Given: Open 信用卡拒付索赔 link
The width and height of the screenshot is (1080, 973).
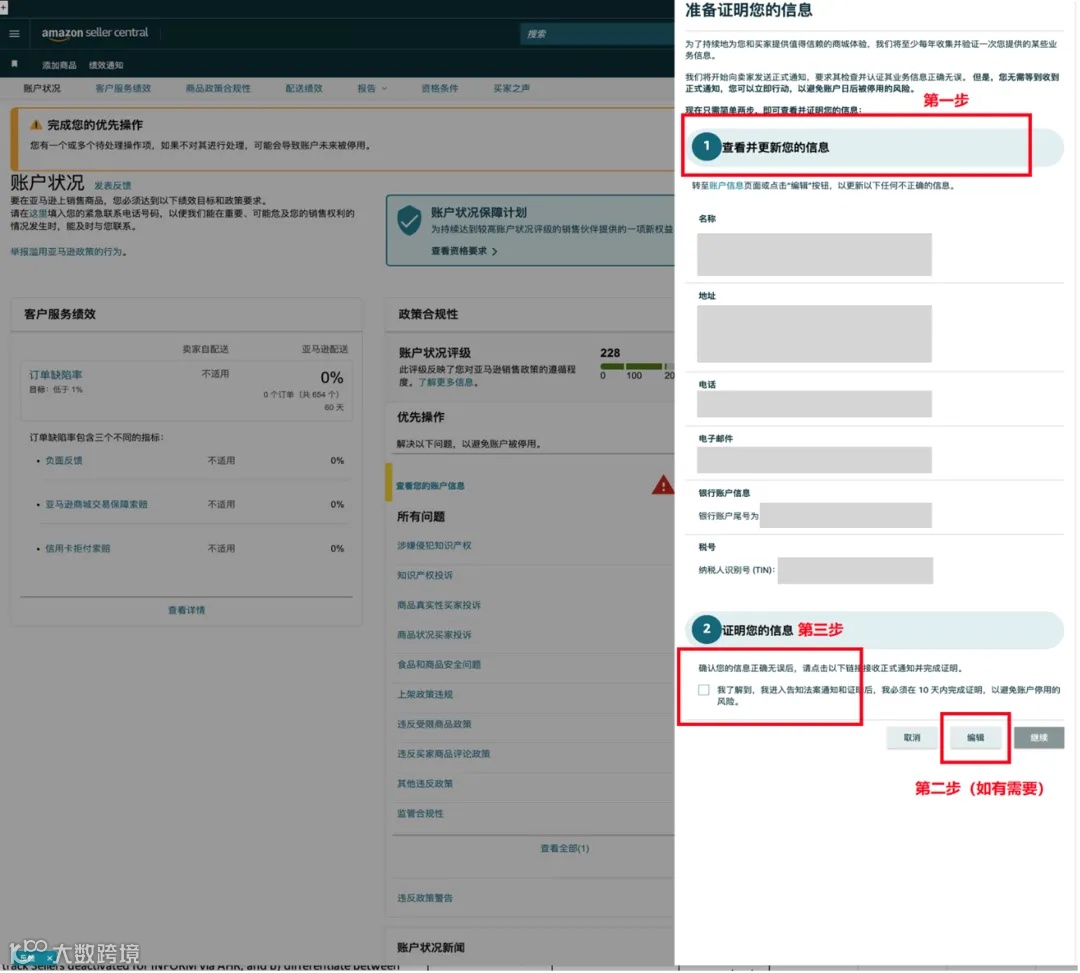Looking at the screenshot, I should coord(78,549).
